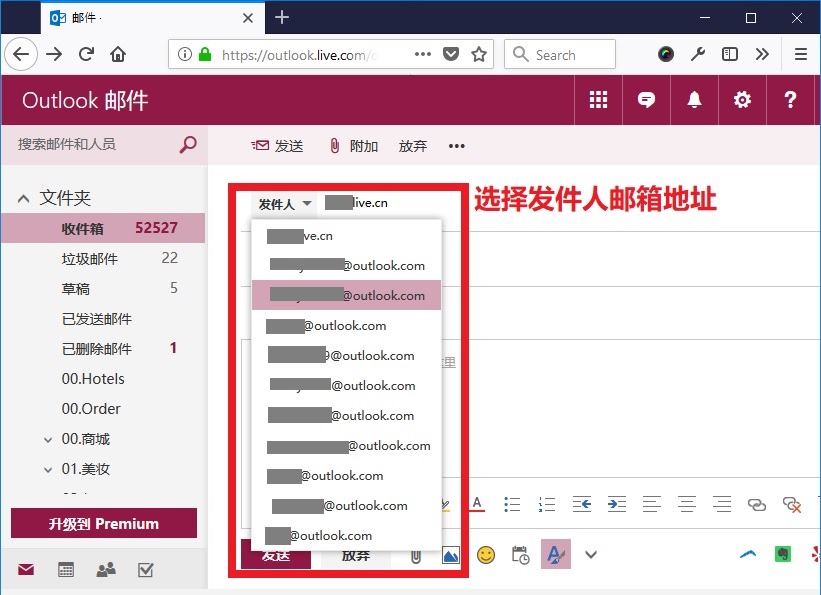Show notifications bell

(x=694, y=100)
